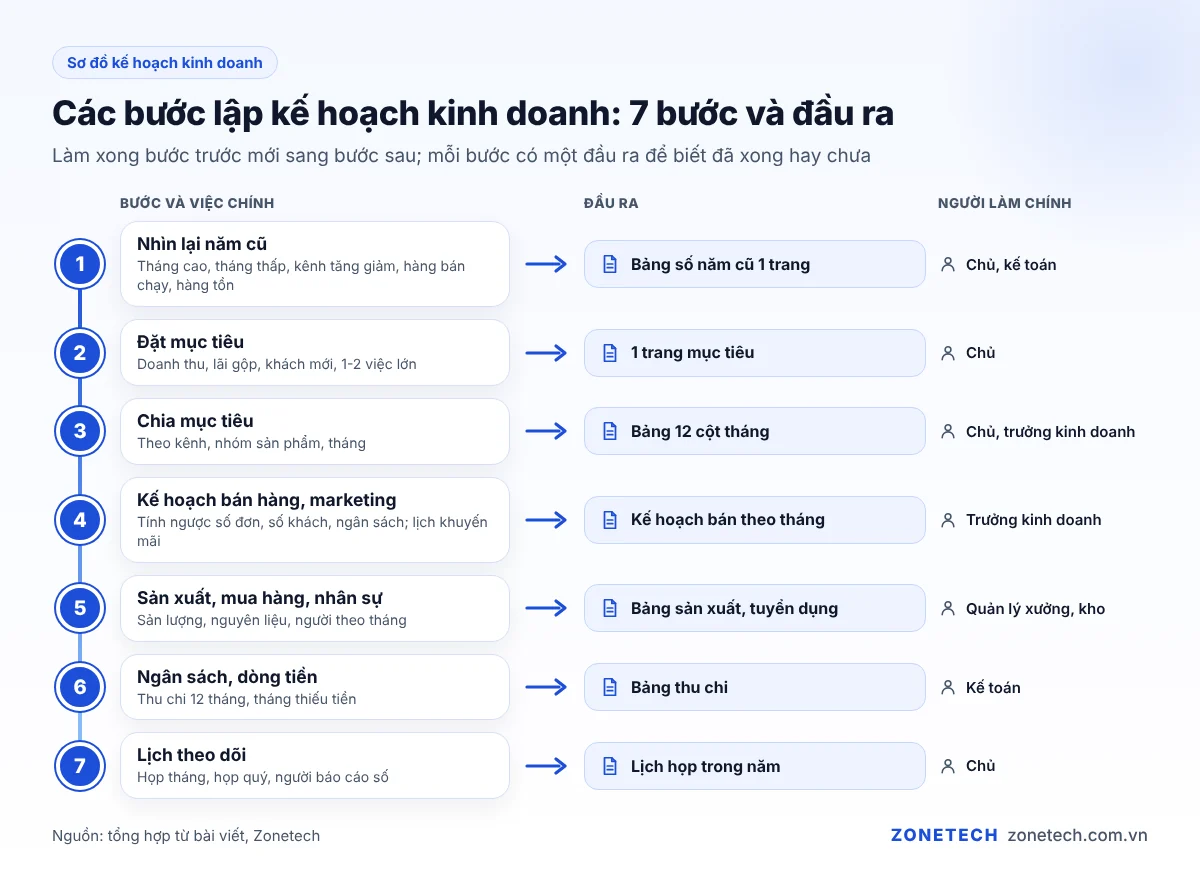Viewport: 1200px width, 886px height.
Task: Click the BƯỚC VÀ VIỆC CHÍNH column header
Action: point(197,203)
